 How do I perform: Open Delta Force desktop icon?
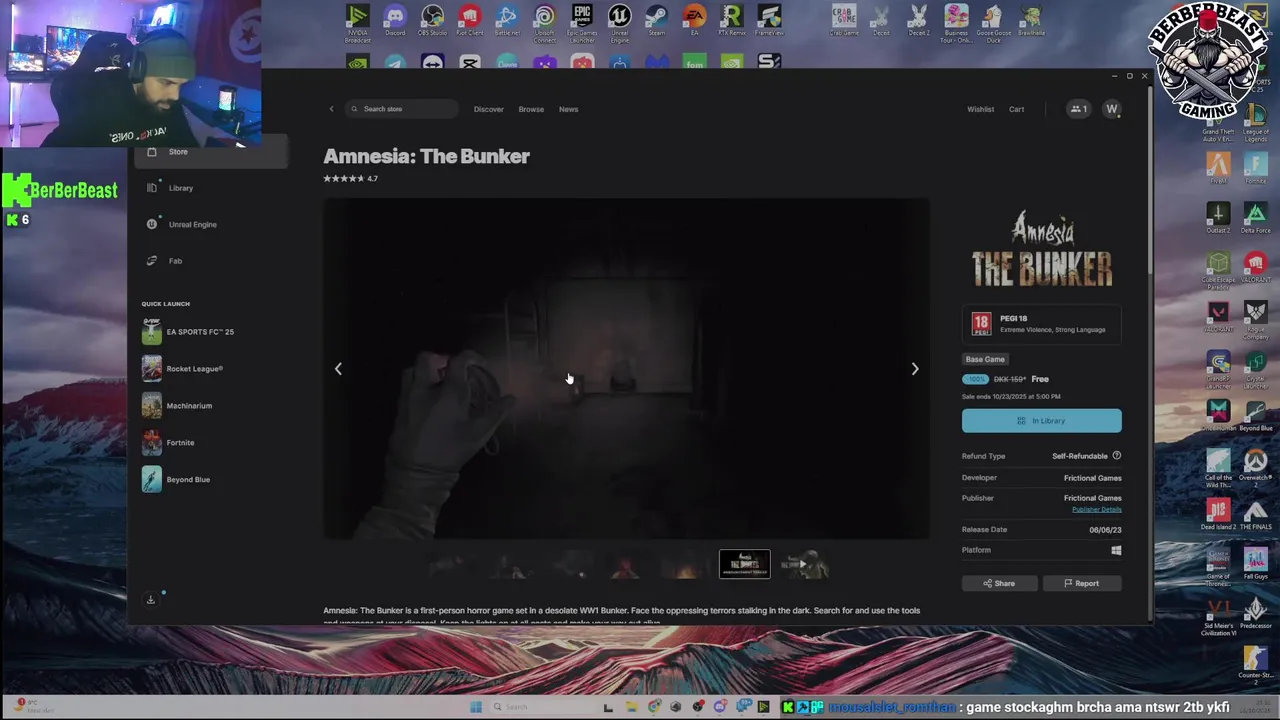pos(1255,218)
